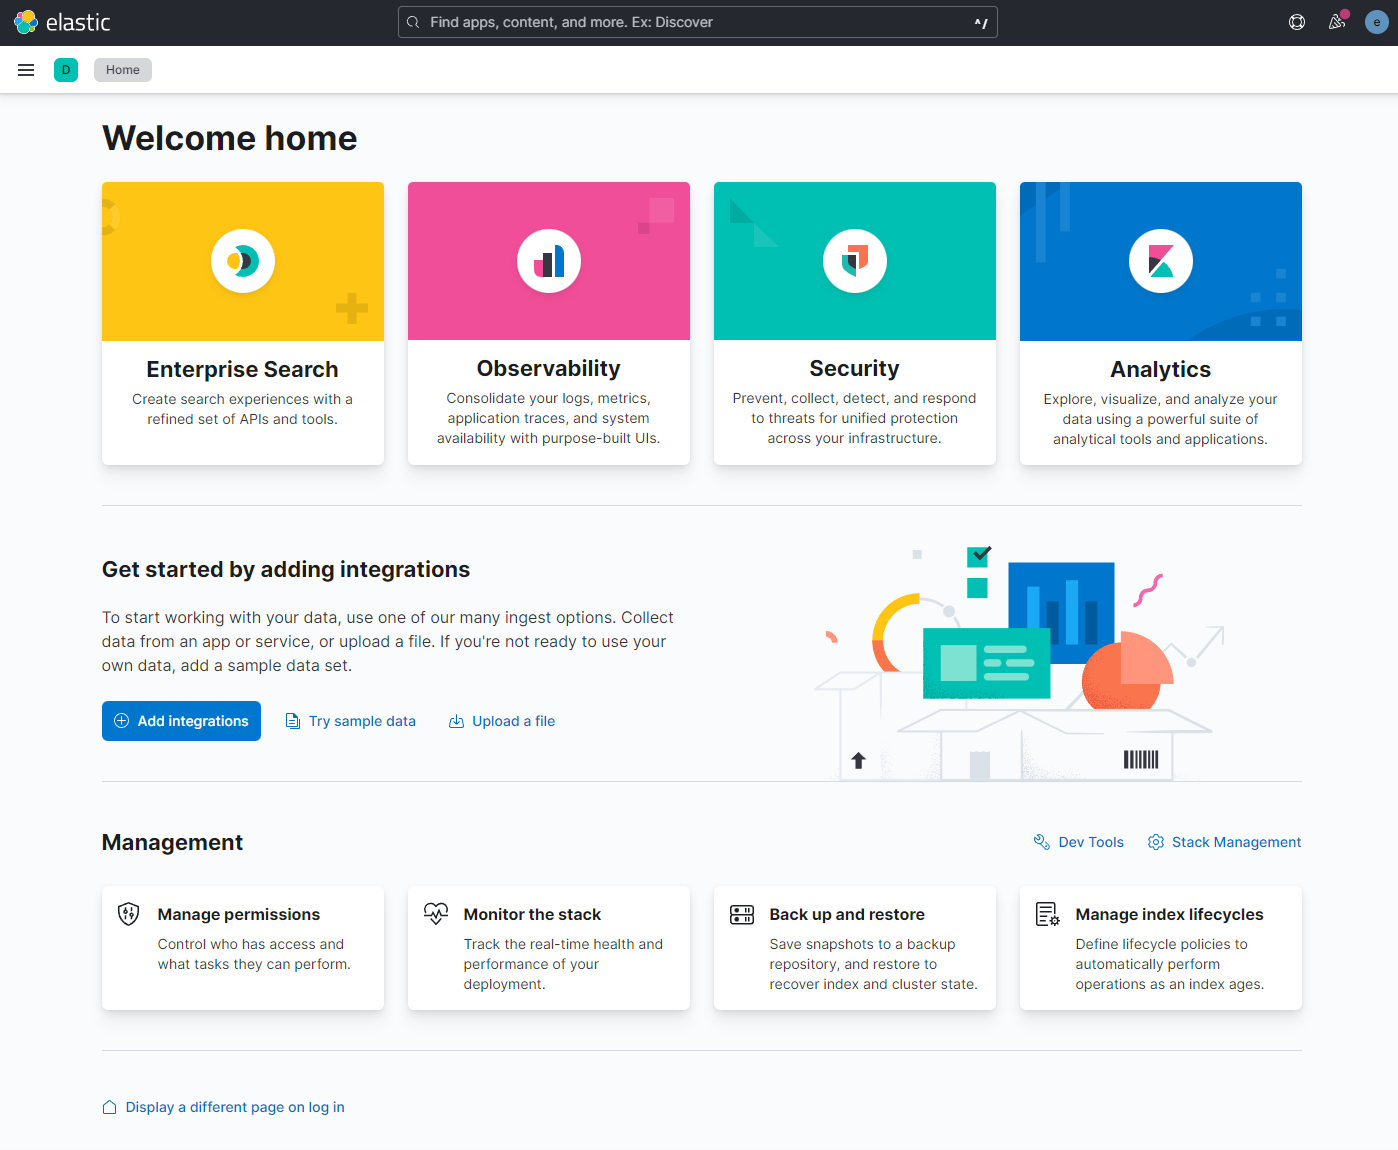Click the storage icon on Back up and restore

(x=742, y=914)
